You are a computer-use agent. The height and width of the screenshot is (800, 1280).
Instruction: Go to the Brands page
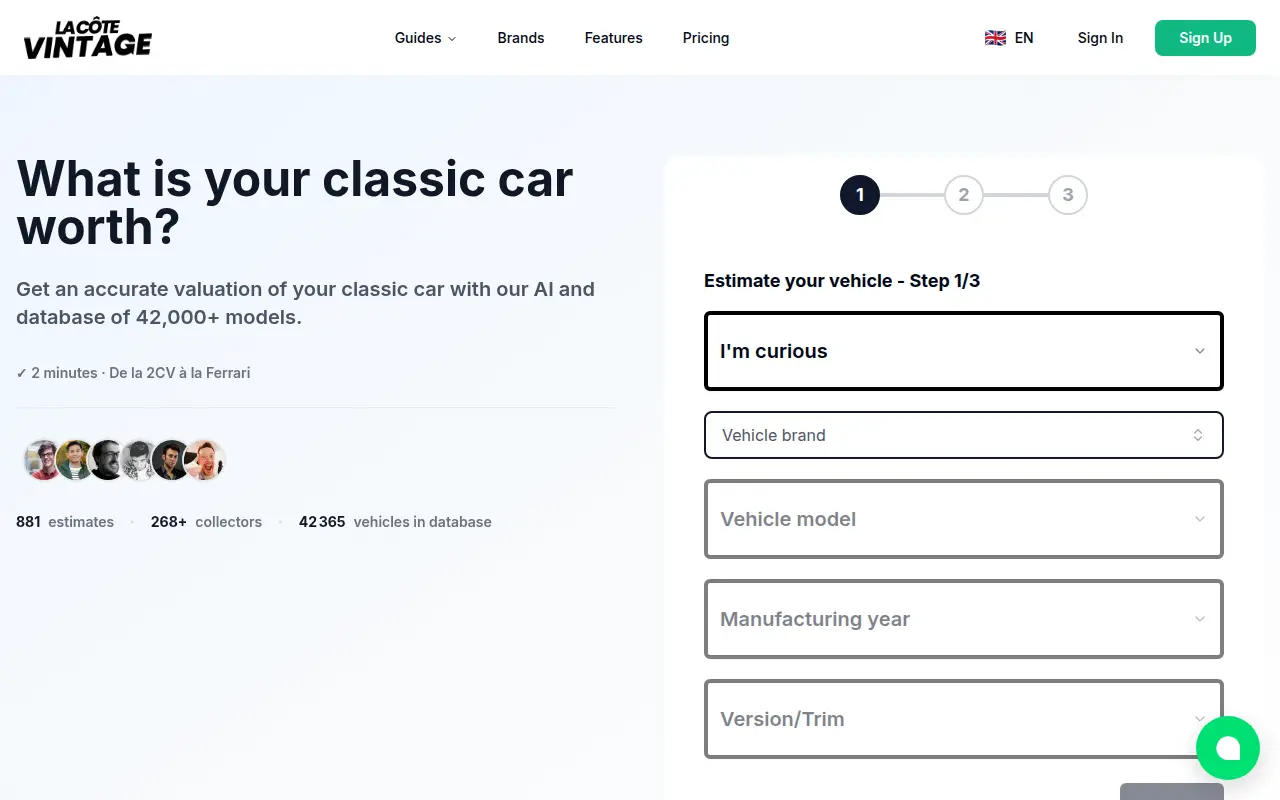tap(521, 38)
